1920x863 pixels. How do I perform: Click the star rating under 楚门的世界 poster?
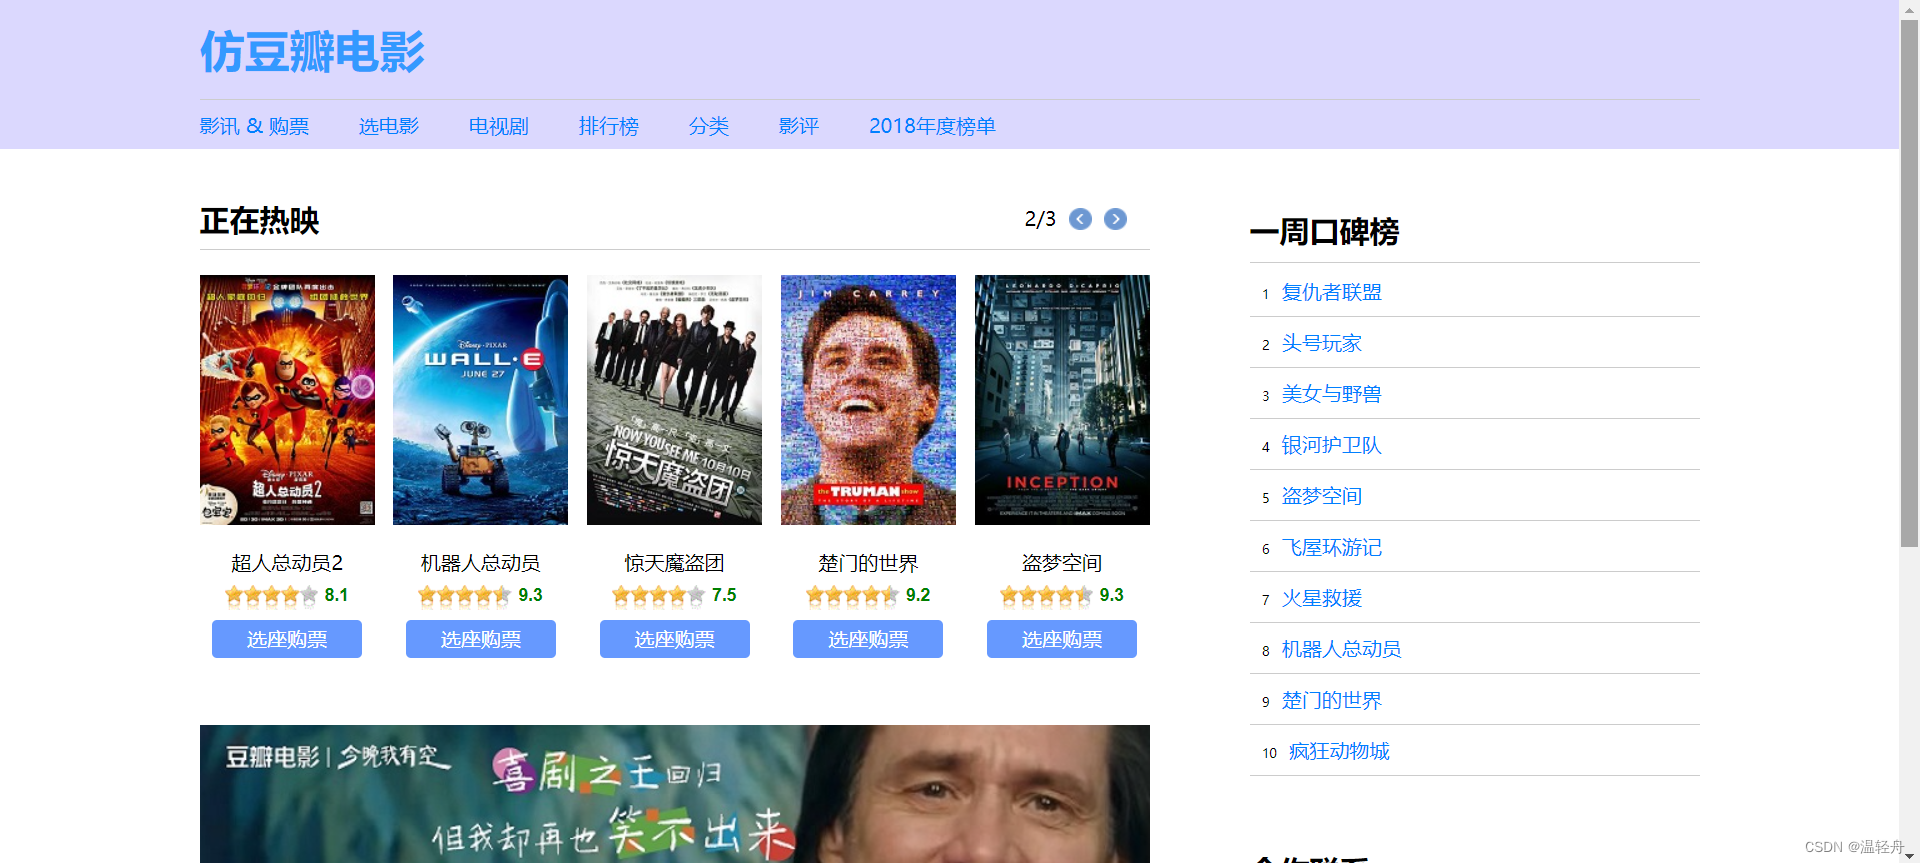pyautogui.click(x=853, y=596)
